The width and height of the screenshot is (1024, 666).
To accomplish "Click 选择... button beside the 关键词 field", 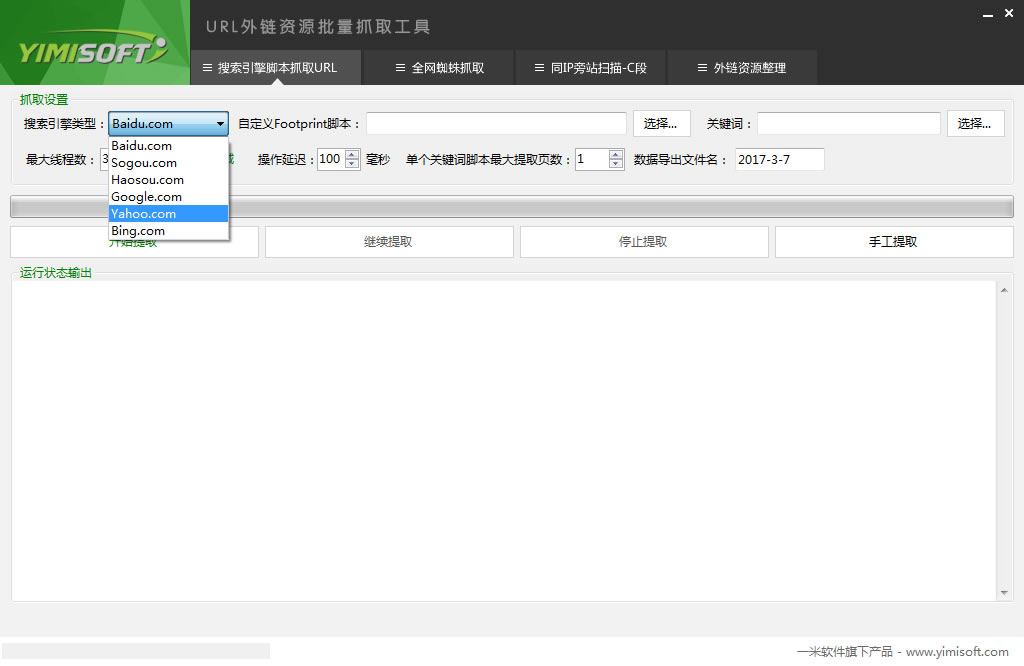I will click(975, 123).
